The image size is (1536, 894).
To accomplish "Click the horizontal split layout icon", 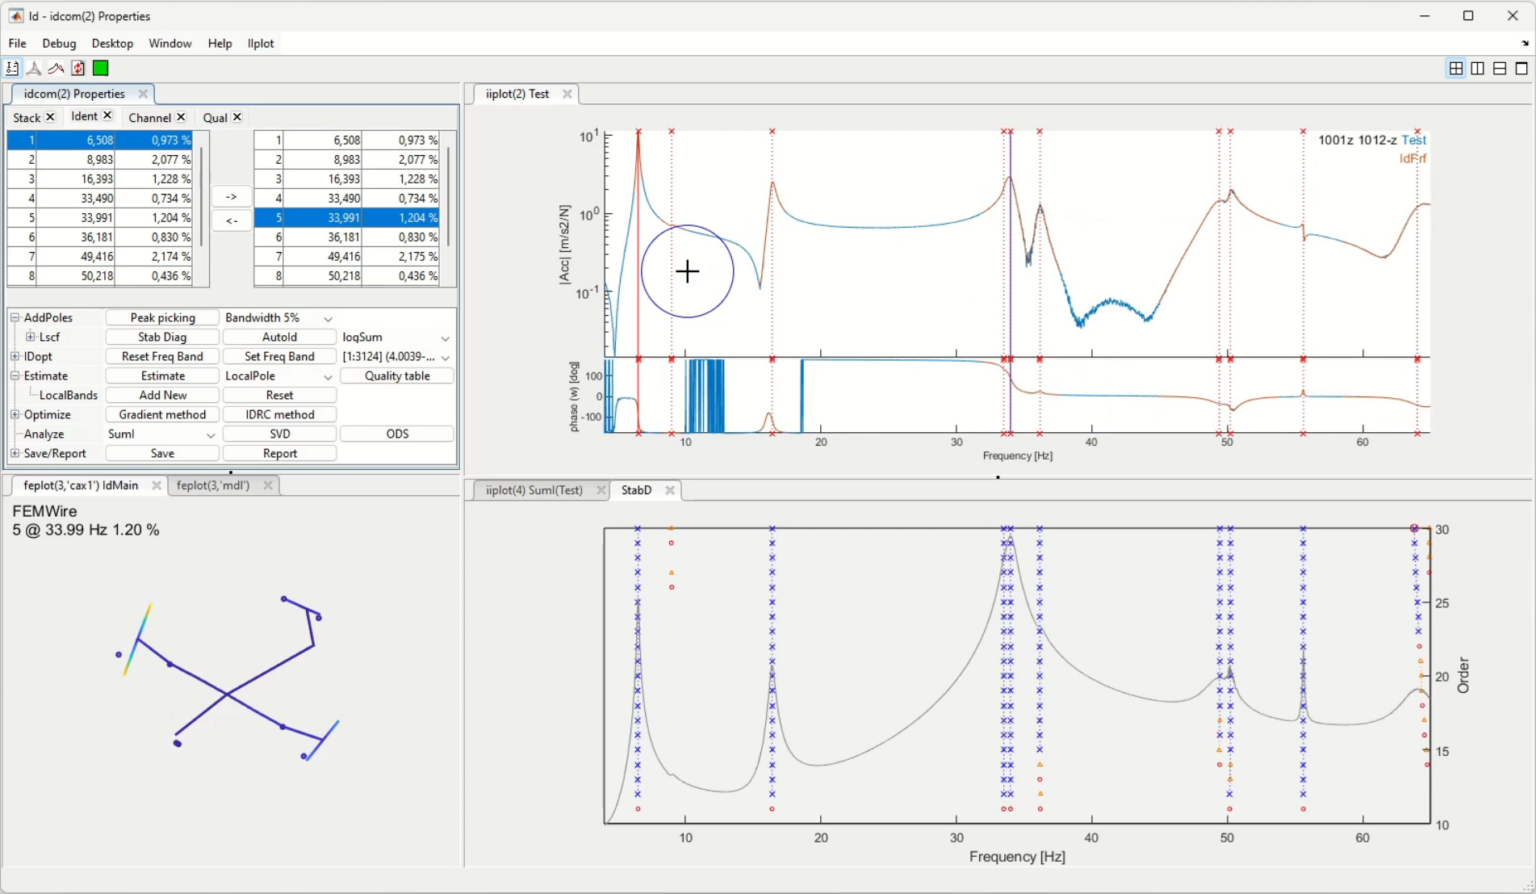I will click(1500, 68).
